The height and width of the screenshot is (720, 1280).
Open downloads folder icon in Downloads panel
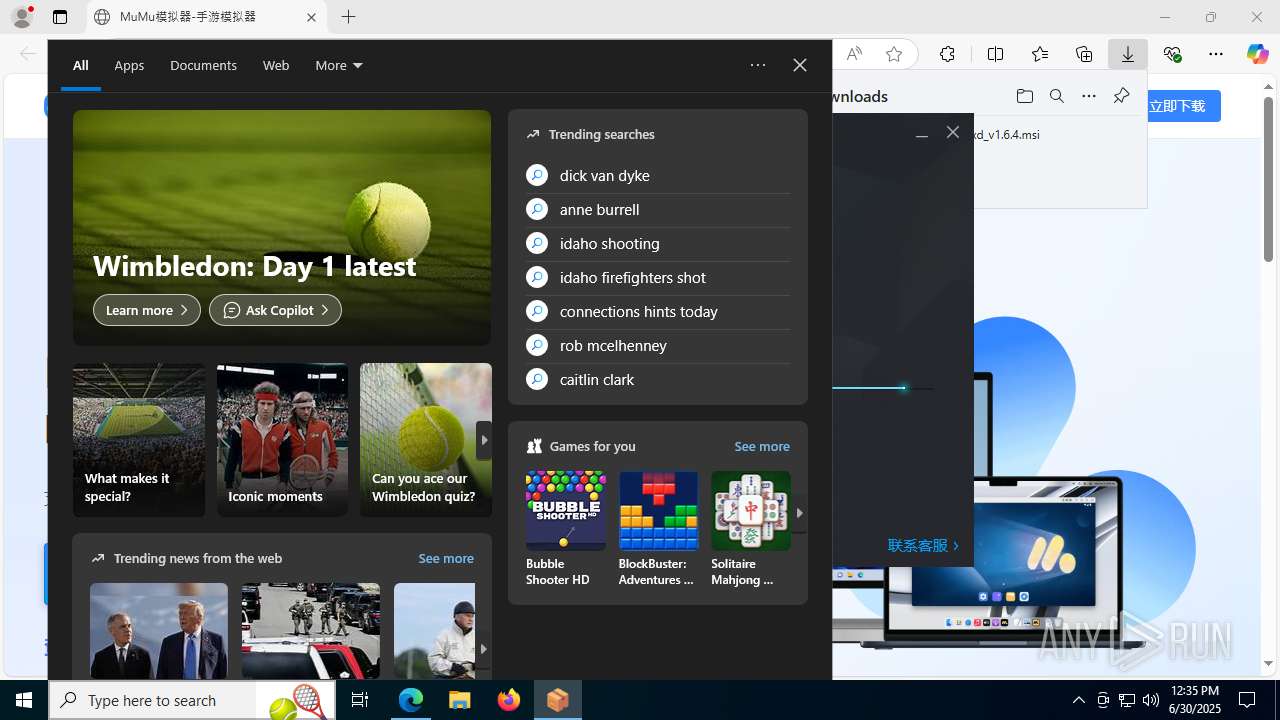(1025, 96)
